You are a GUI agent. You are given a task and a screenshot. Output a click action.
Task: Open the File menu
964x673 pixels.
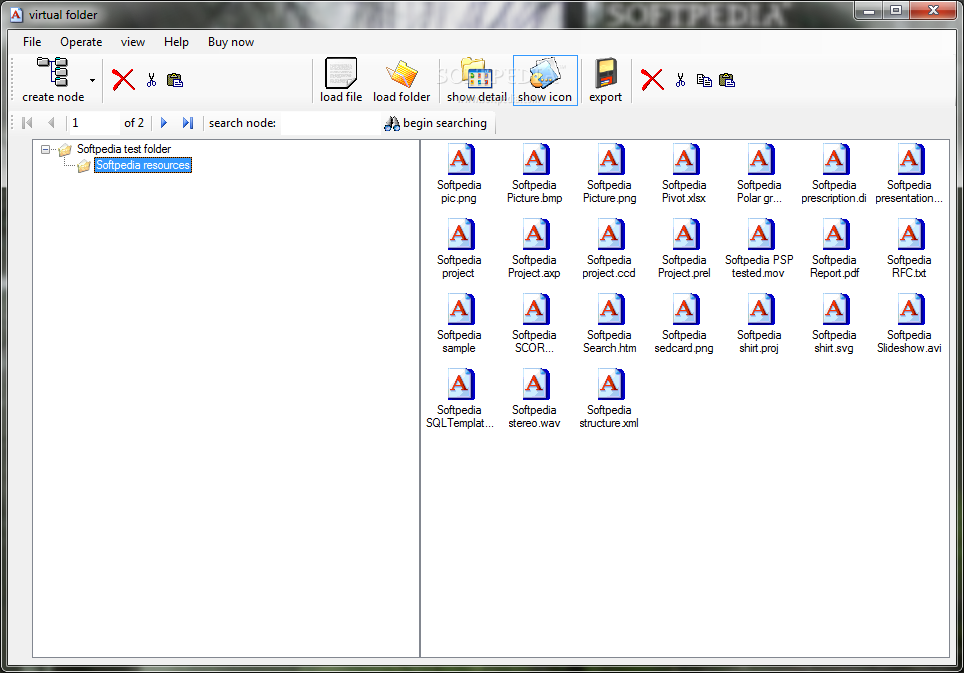[x=32, y=42]
